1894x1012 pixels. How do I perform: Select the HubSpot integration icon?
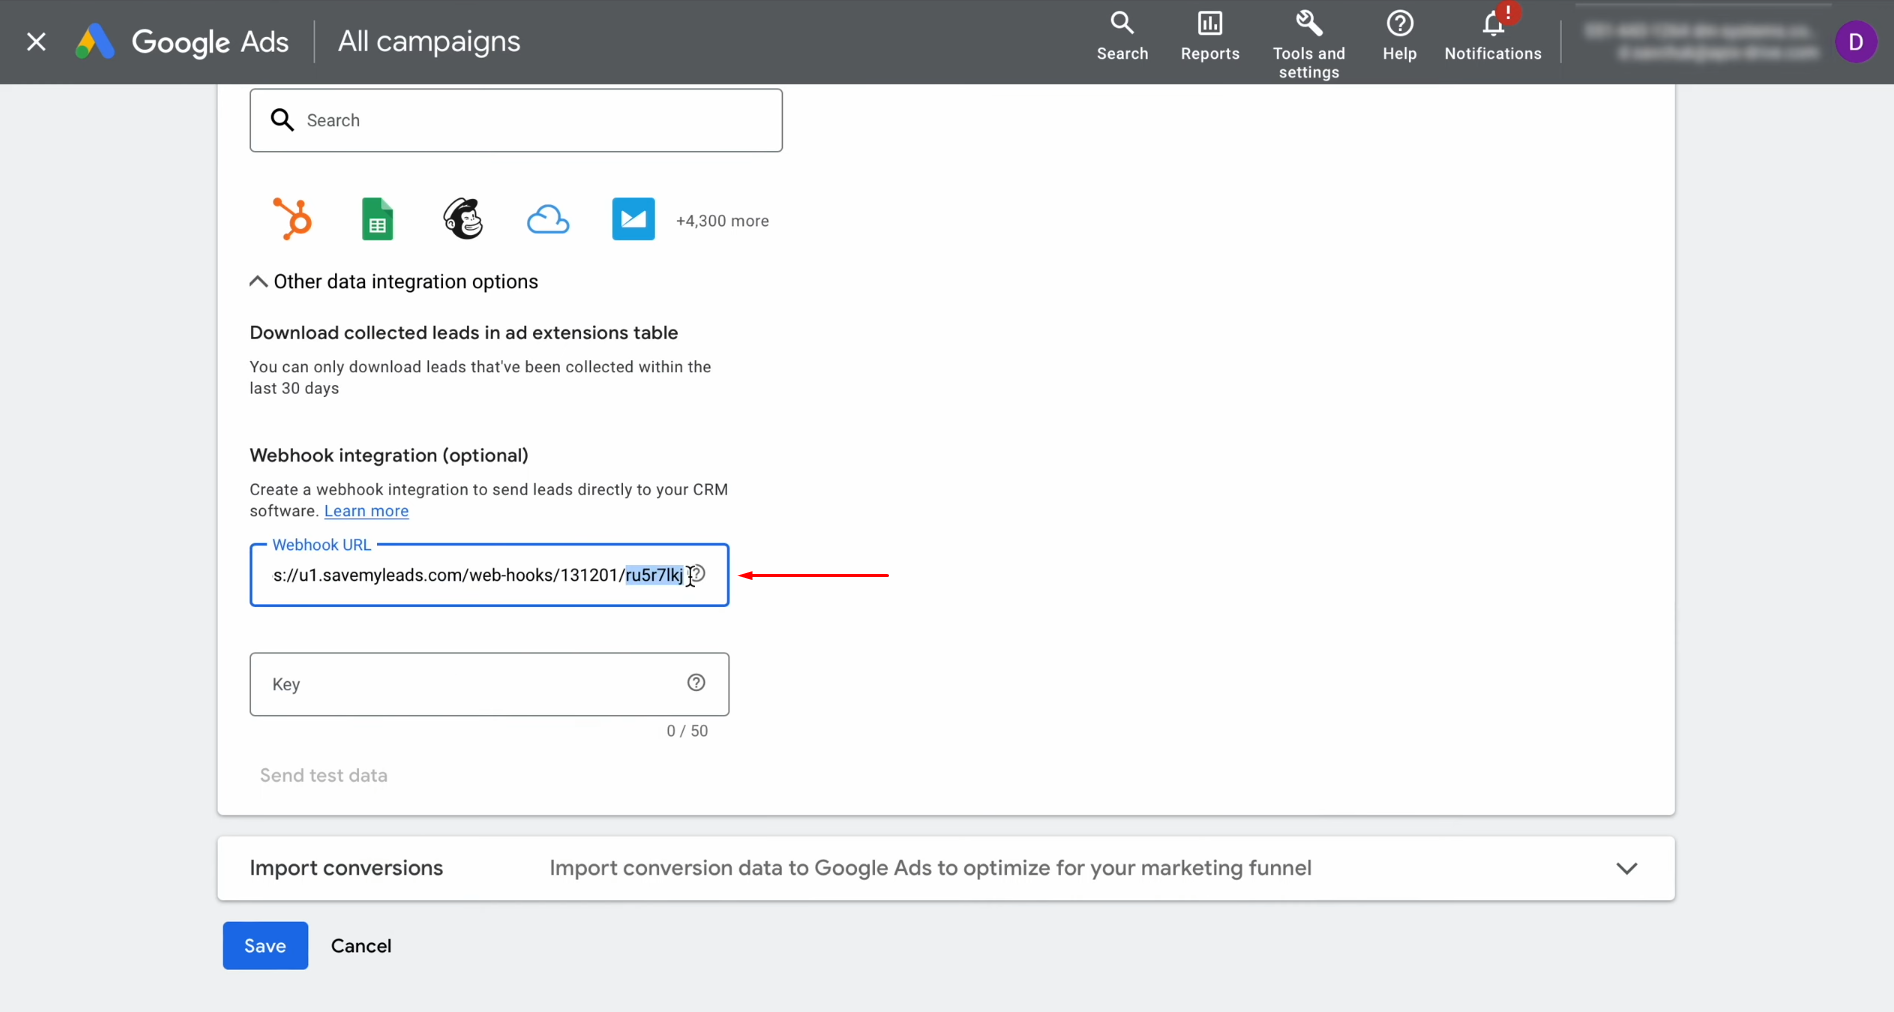[x=293, y=219]
